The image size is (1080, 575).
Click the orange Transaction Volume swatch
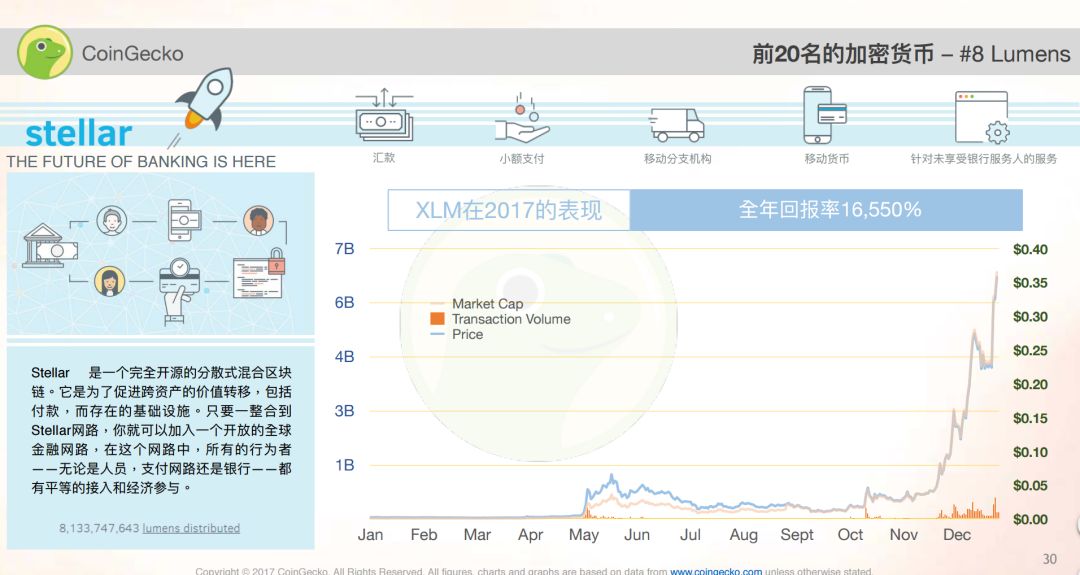pos(437,319)
